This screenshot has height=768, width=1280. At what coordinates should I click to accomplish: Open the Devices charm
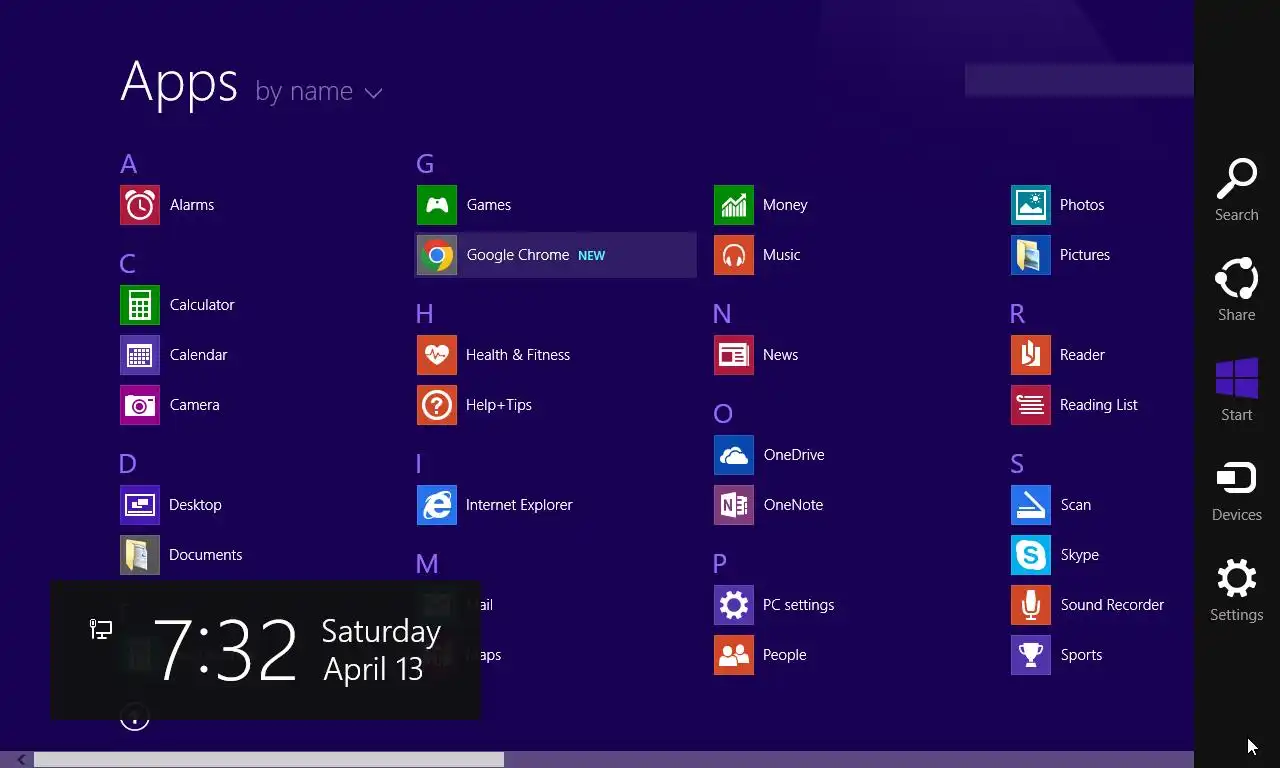(x=1237, y=490)
